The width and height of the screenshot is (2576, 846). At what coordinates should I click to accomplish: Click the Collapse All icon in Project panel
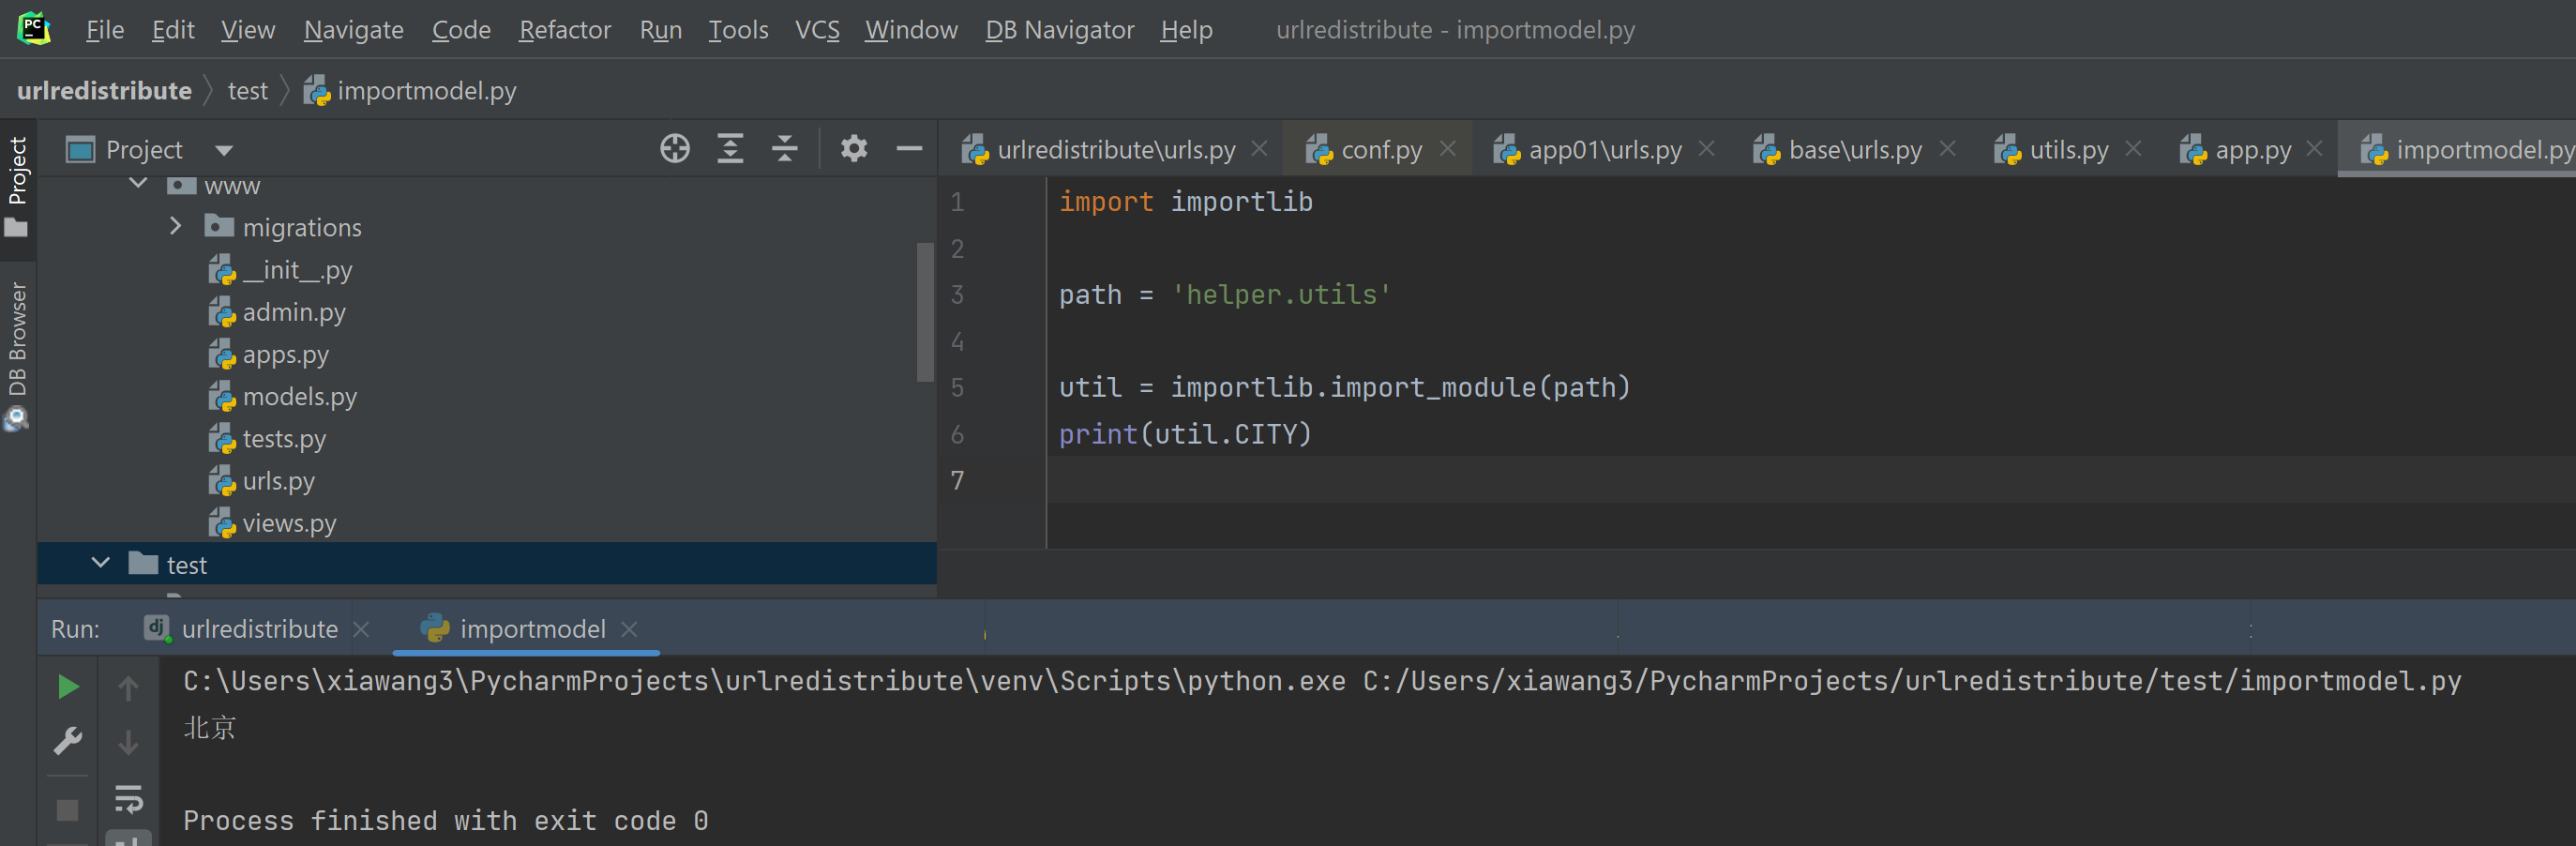(785, 149)
